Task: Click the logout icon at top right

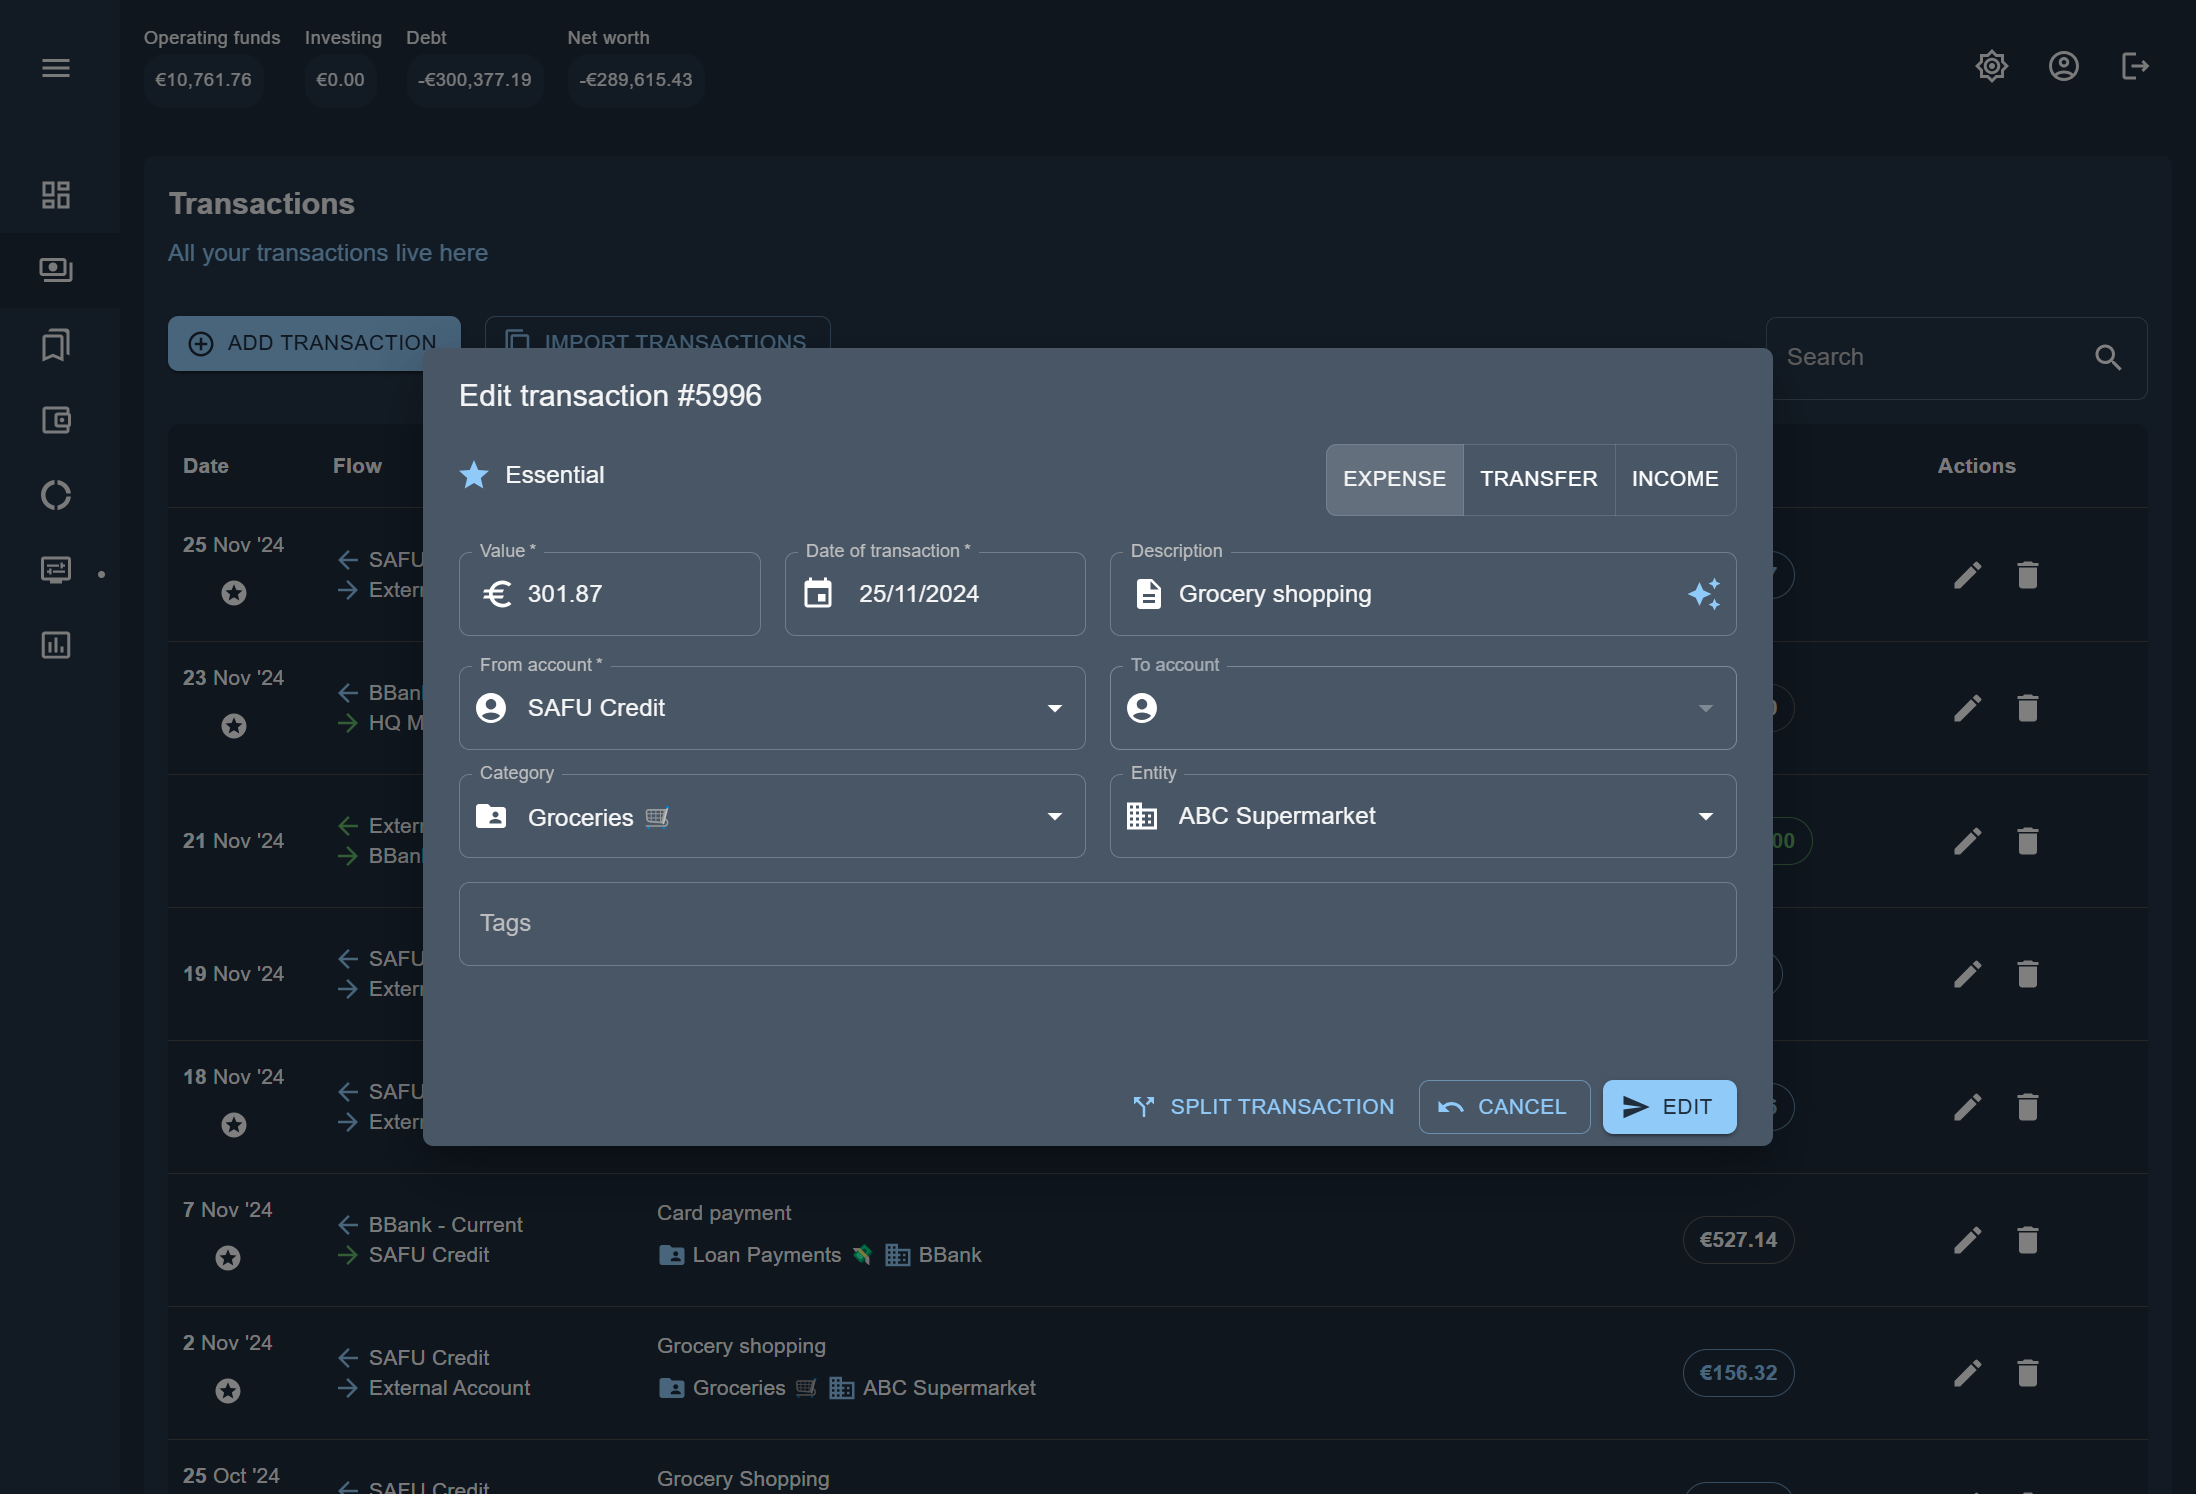Action: [x=2135, y=67]
